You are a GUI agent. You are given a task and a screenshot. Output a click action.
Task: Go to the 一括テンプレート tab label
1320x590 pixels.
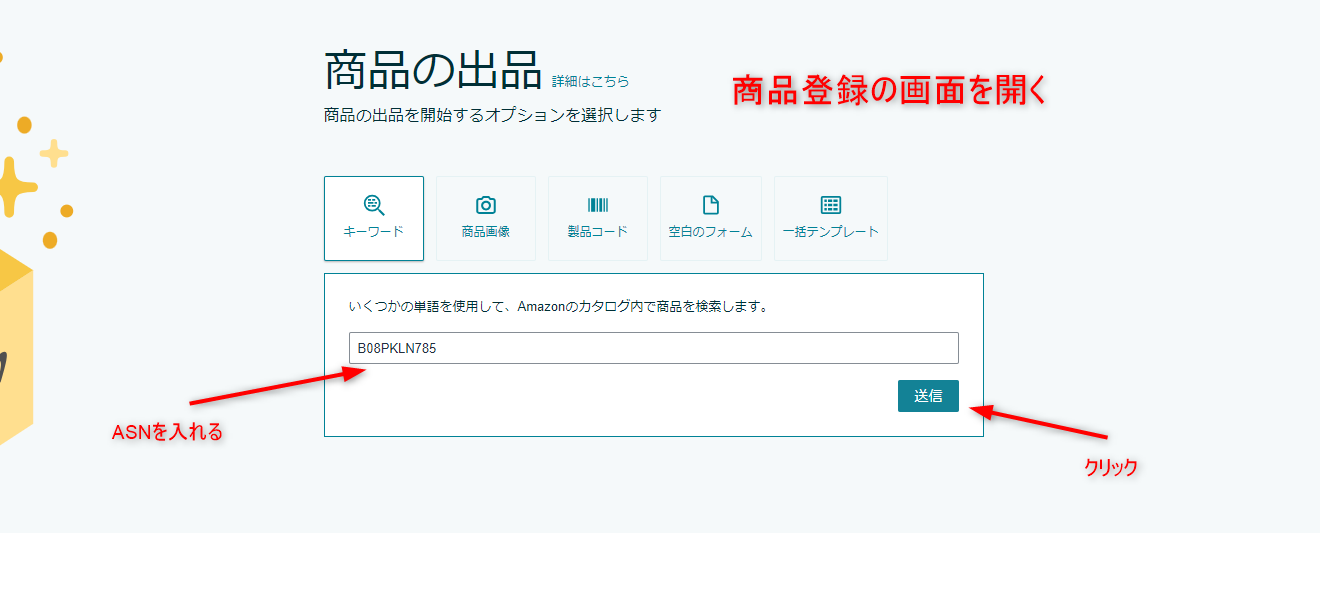tap(831, 231)
